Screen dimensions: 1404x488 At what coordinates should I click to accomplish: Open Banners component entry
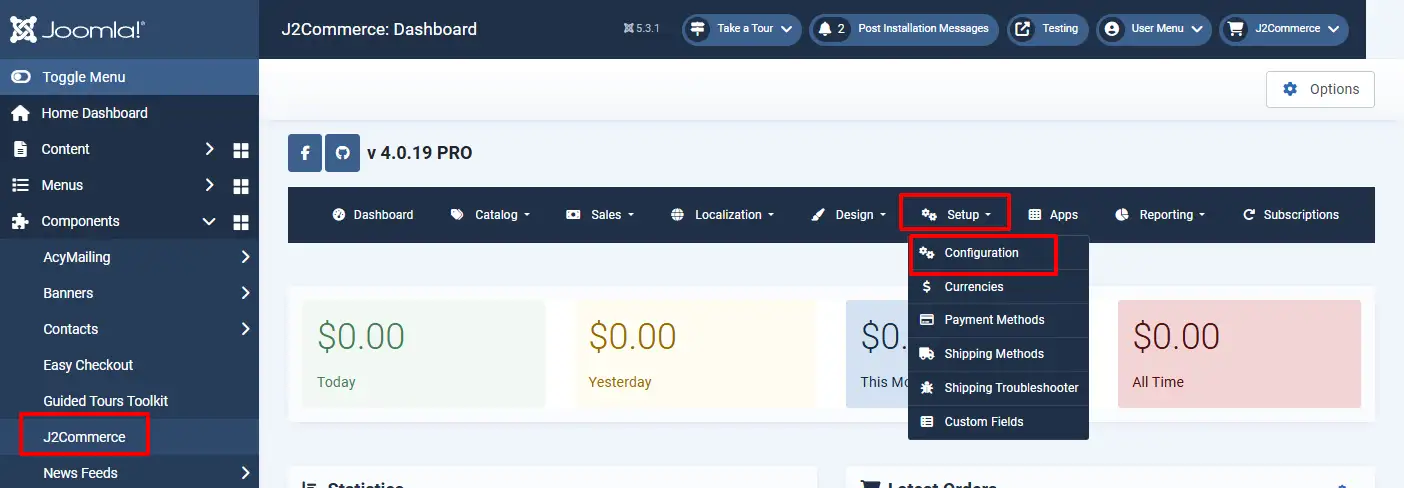[68, 293]
